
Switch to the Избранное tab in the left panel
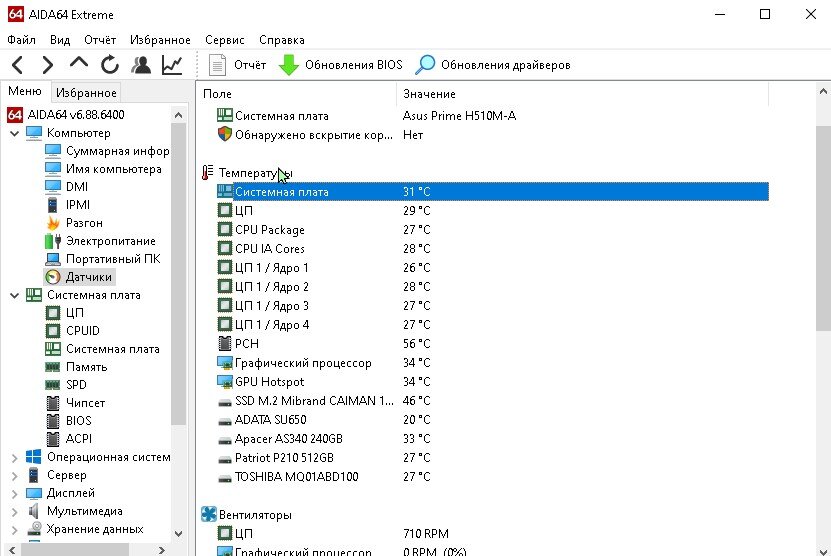coord(86,93)
